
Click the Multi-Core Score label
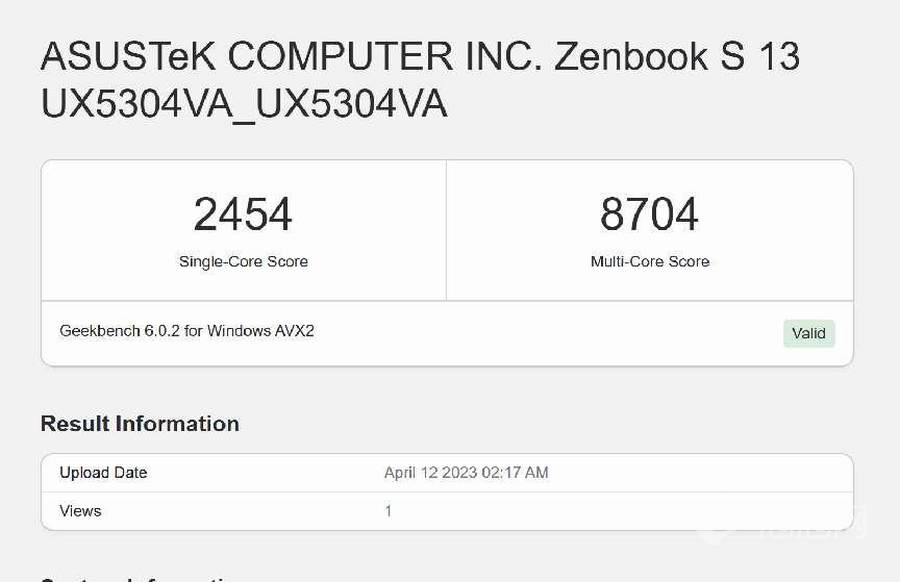point(650,262)
